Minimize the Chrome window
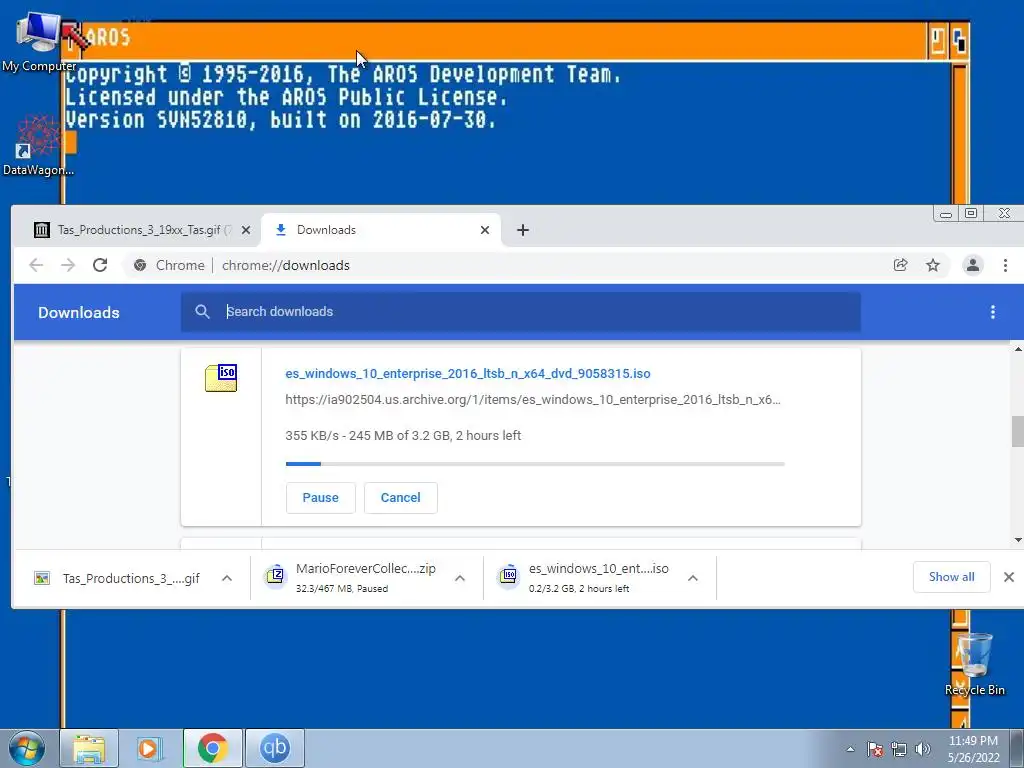 pos(946,214)
